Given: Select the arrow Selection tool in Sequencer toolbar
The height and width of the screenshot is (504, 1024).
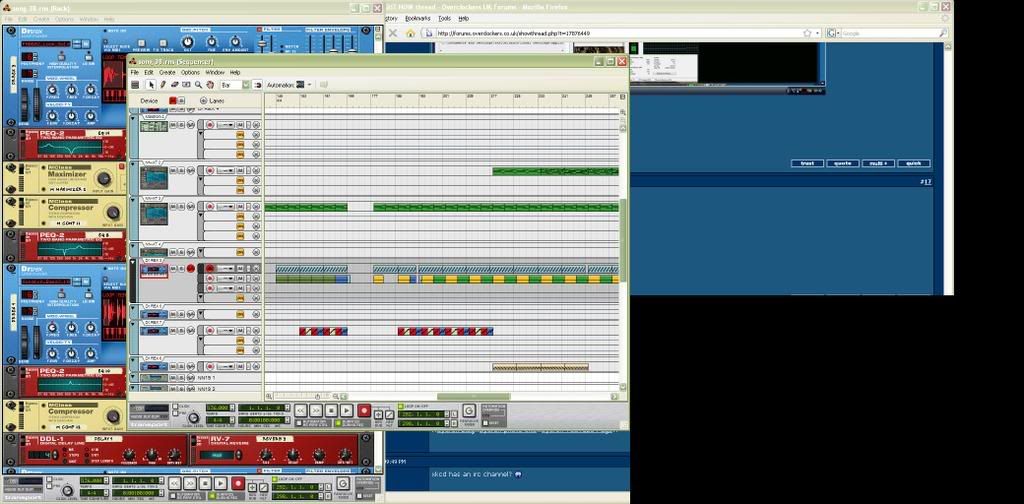Looking at the screenshot, I should pyautogui.click(x=151, y=85).
